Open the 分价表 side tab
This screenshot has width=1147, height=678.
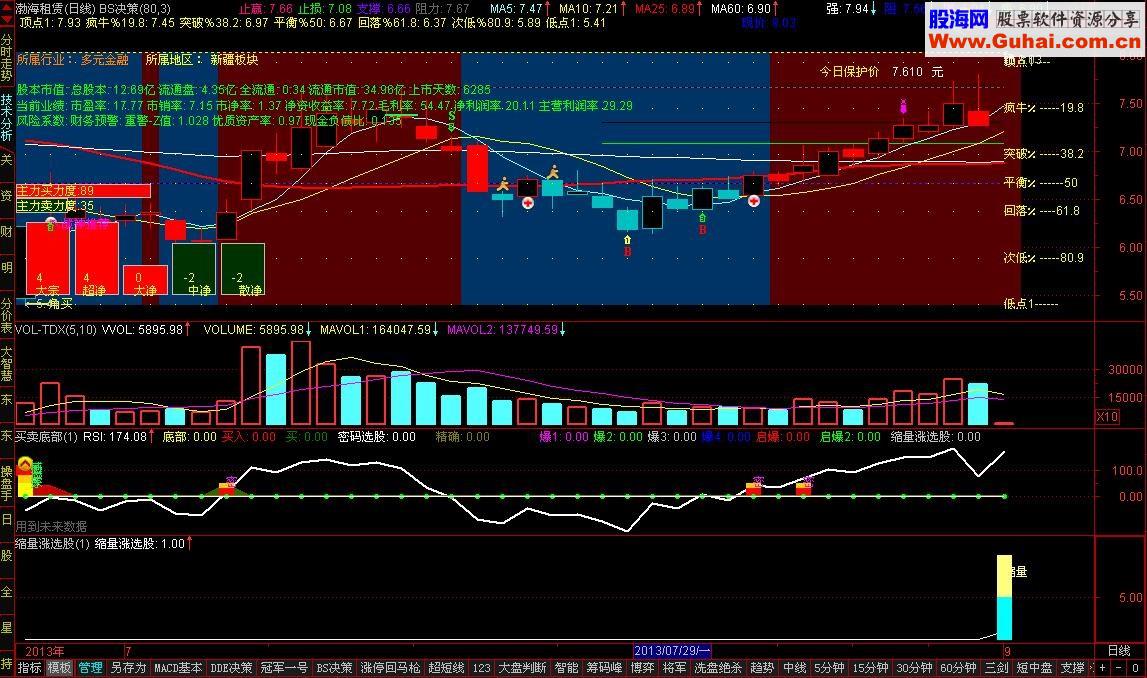(x=7, y=315)
